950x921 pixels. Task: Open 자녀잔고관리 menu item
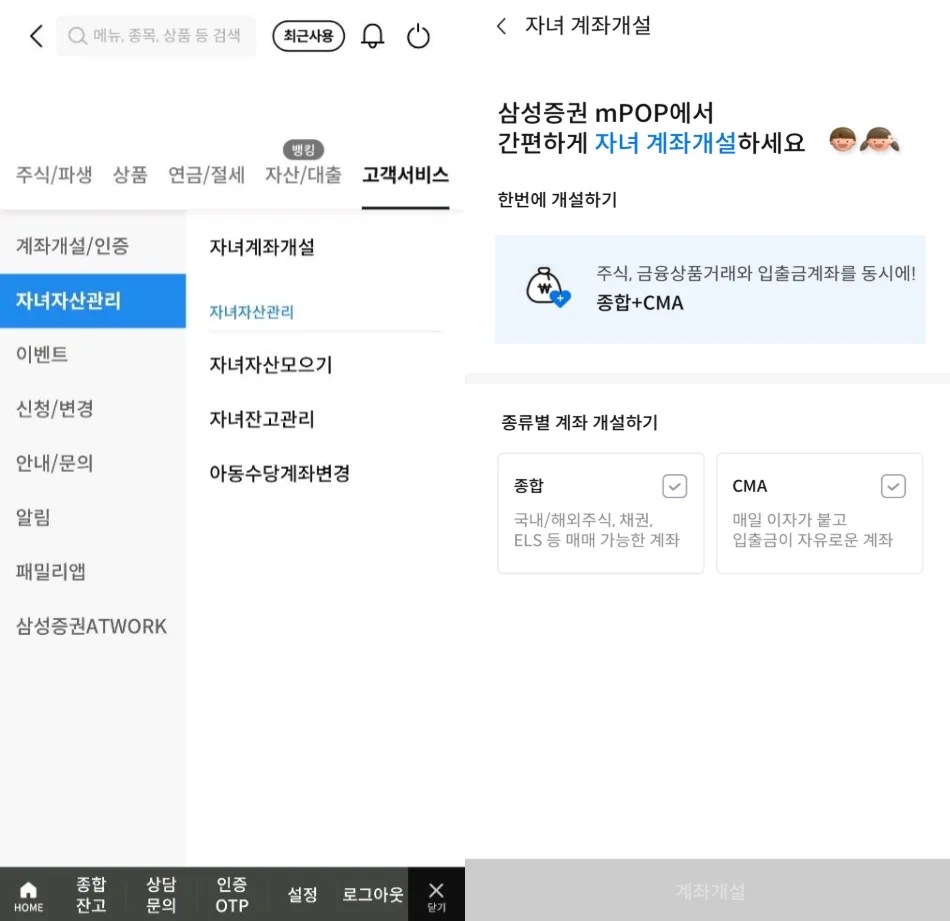coord(262,419)
